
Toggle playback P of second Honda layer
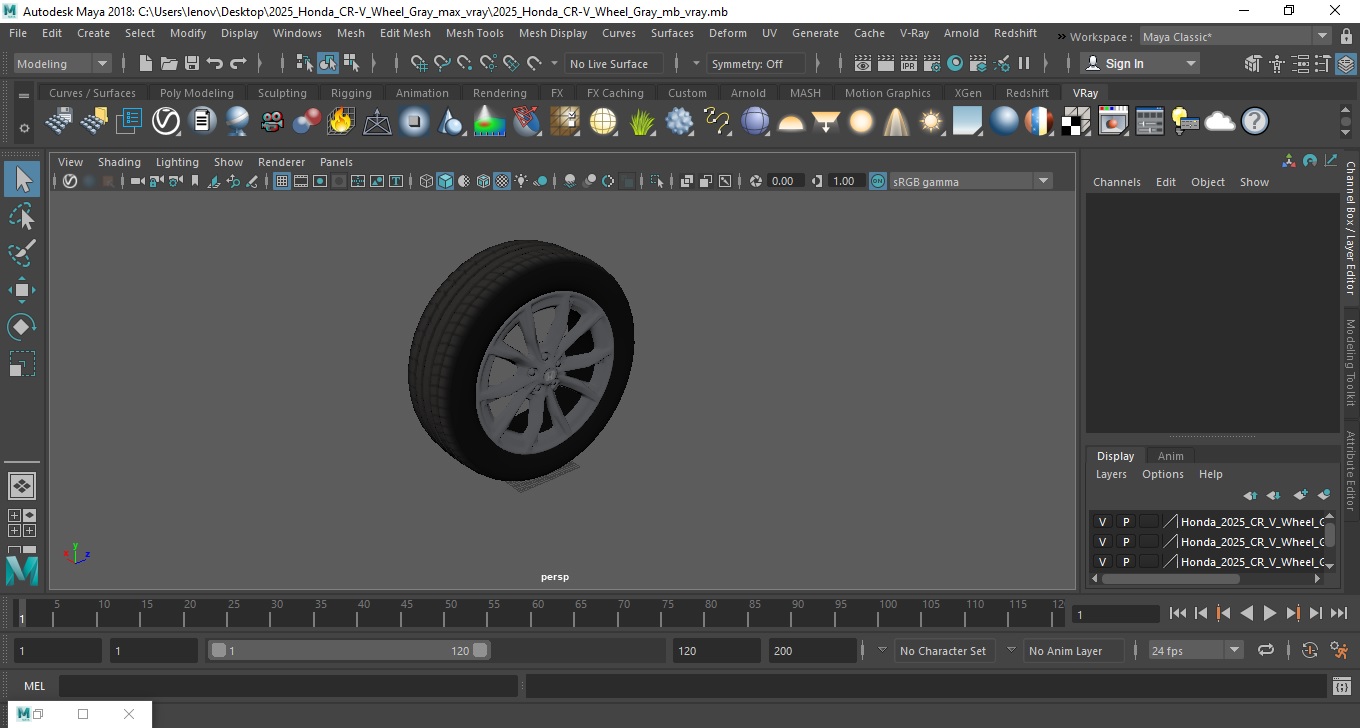pyautogui.click(x=1125, y=541)
